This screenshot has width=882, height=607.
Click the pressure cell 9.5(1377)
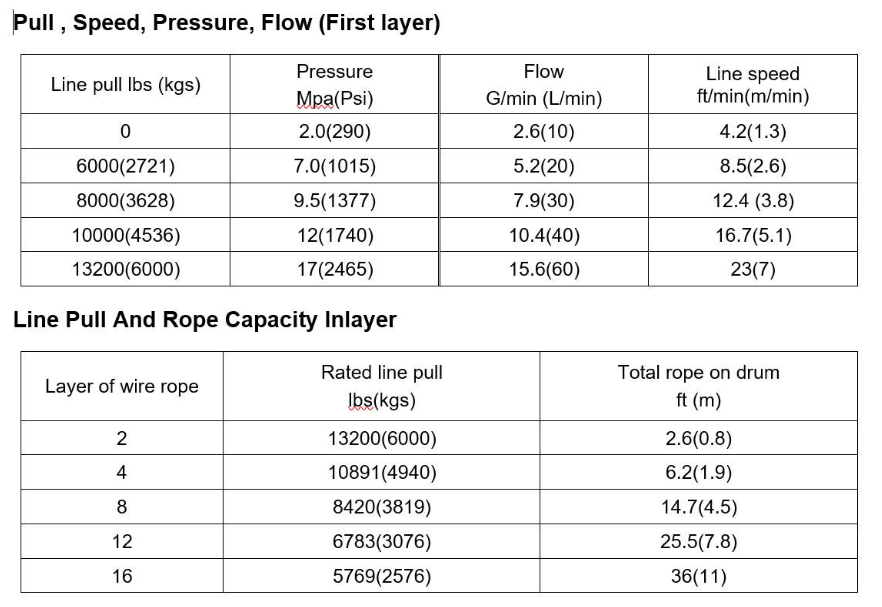tap(334, 200)
